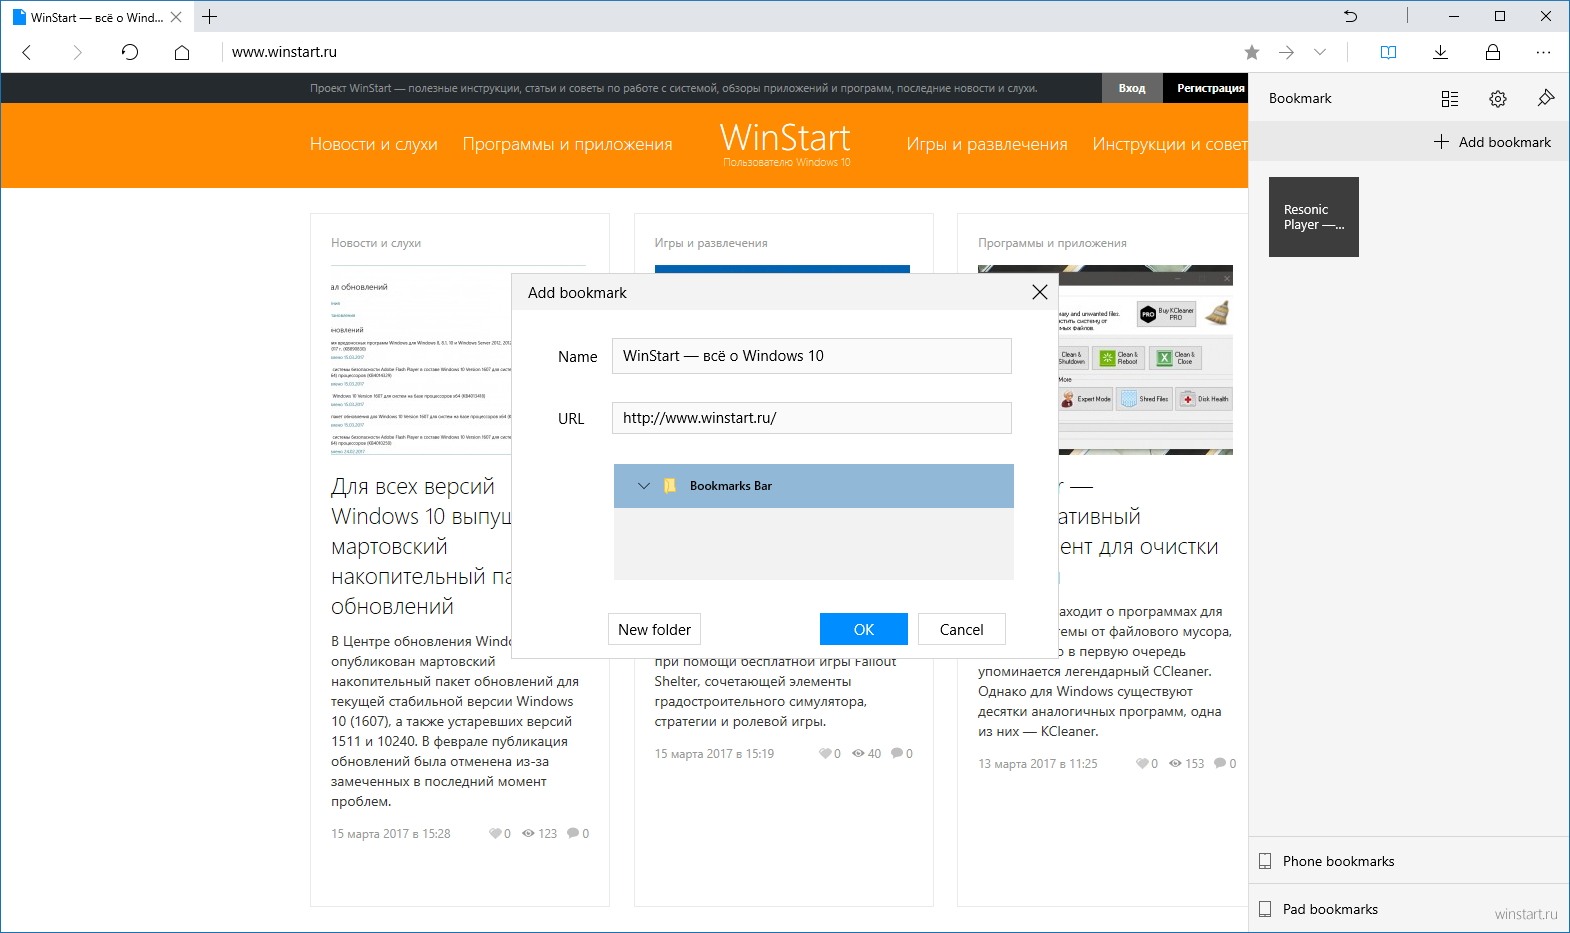Click the Регистрация button
The width and height of the screenshot is (1570, 933).
point(1207,88)
